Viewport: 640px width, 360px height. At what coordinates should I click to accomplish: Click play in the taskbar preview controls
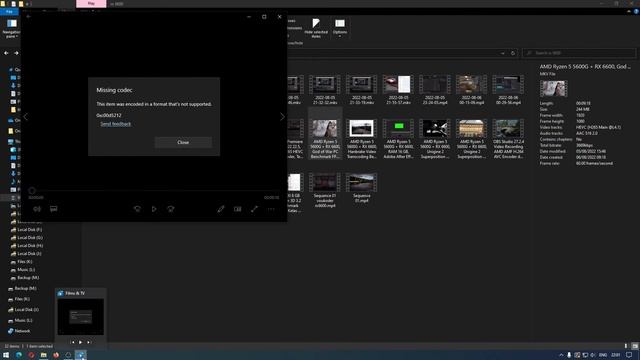point(81,342)
